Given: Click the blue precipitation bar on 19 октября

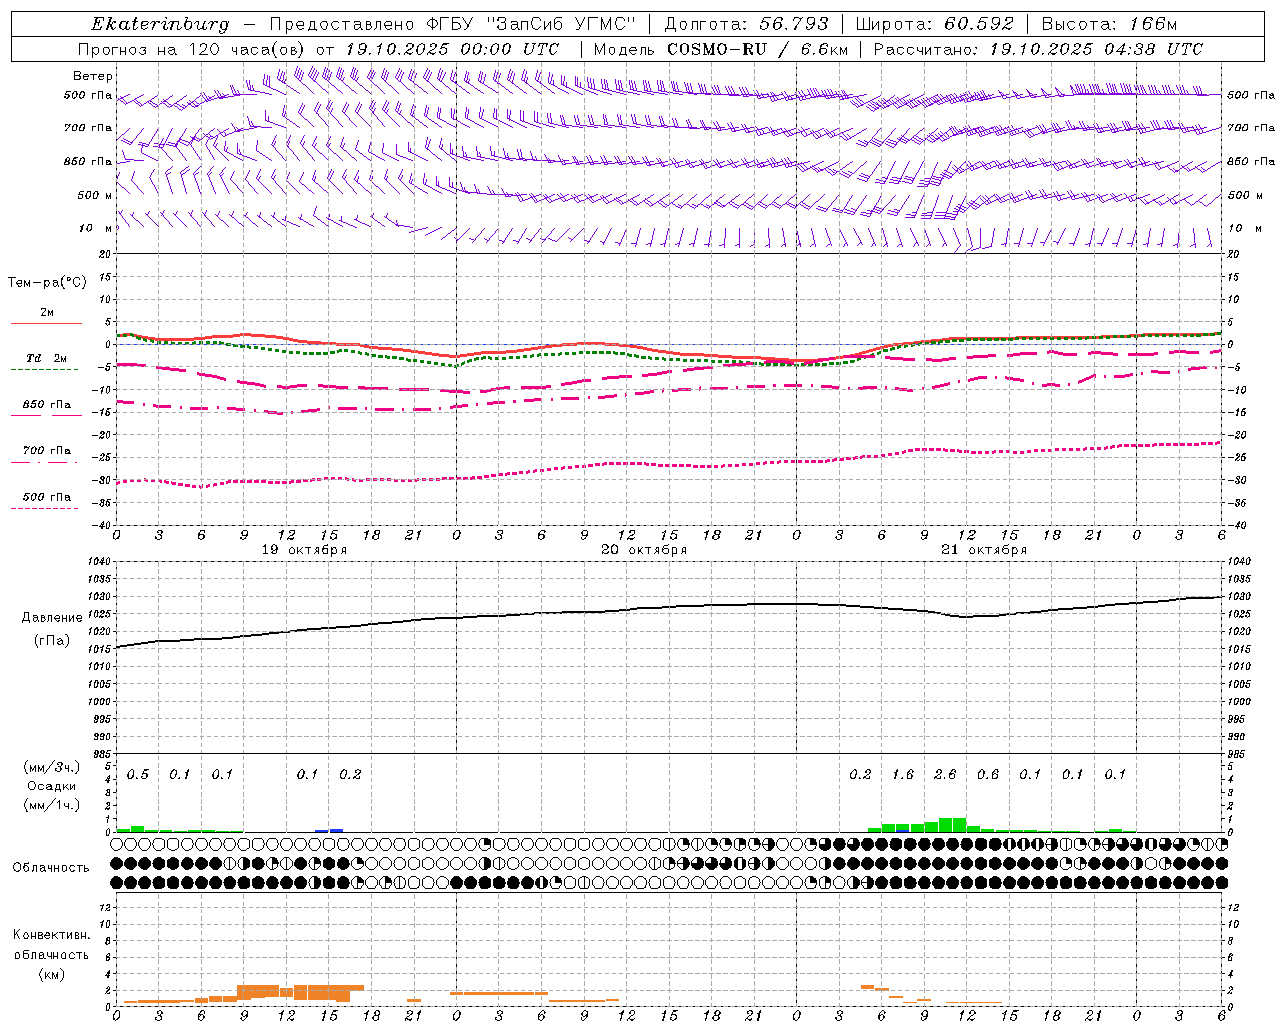Looking at the screenshot, I should (x=336, y=830).
